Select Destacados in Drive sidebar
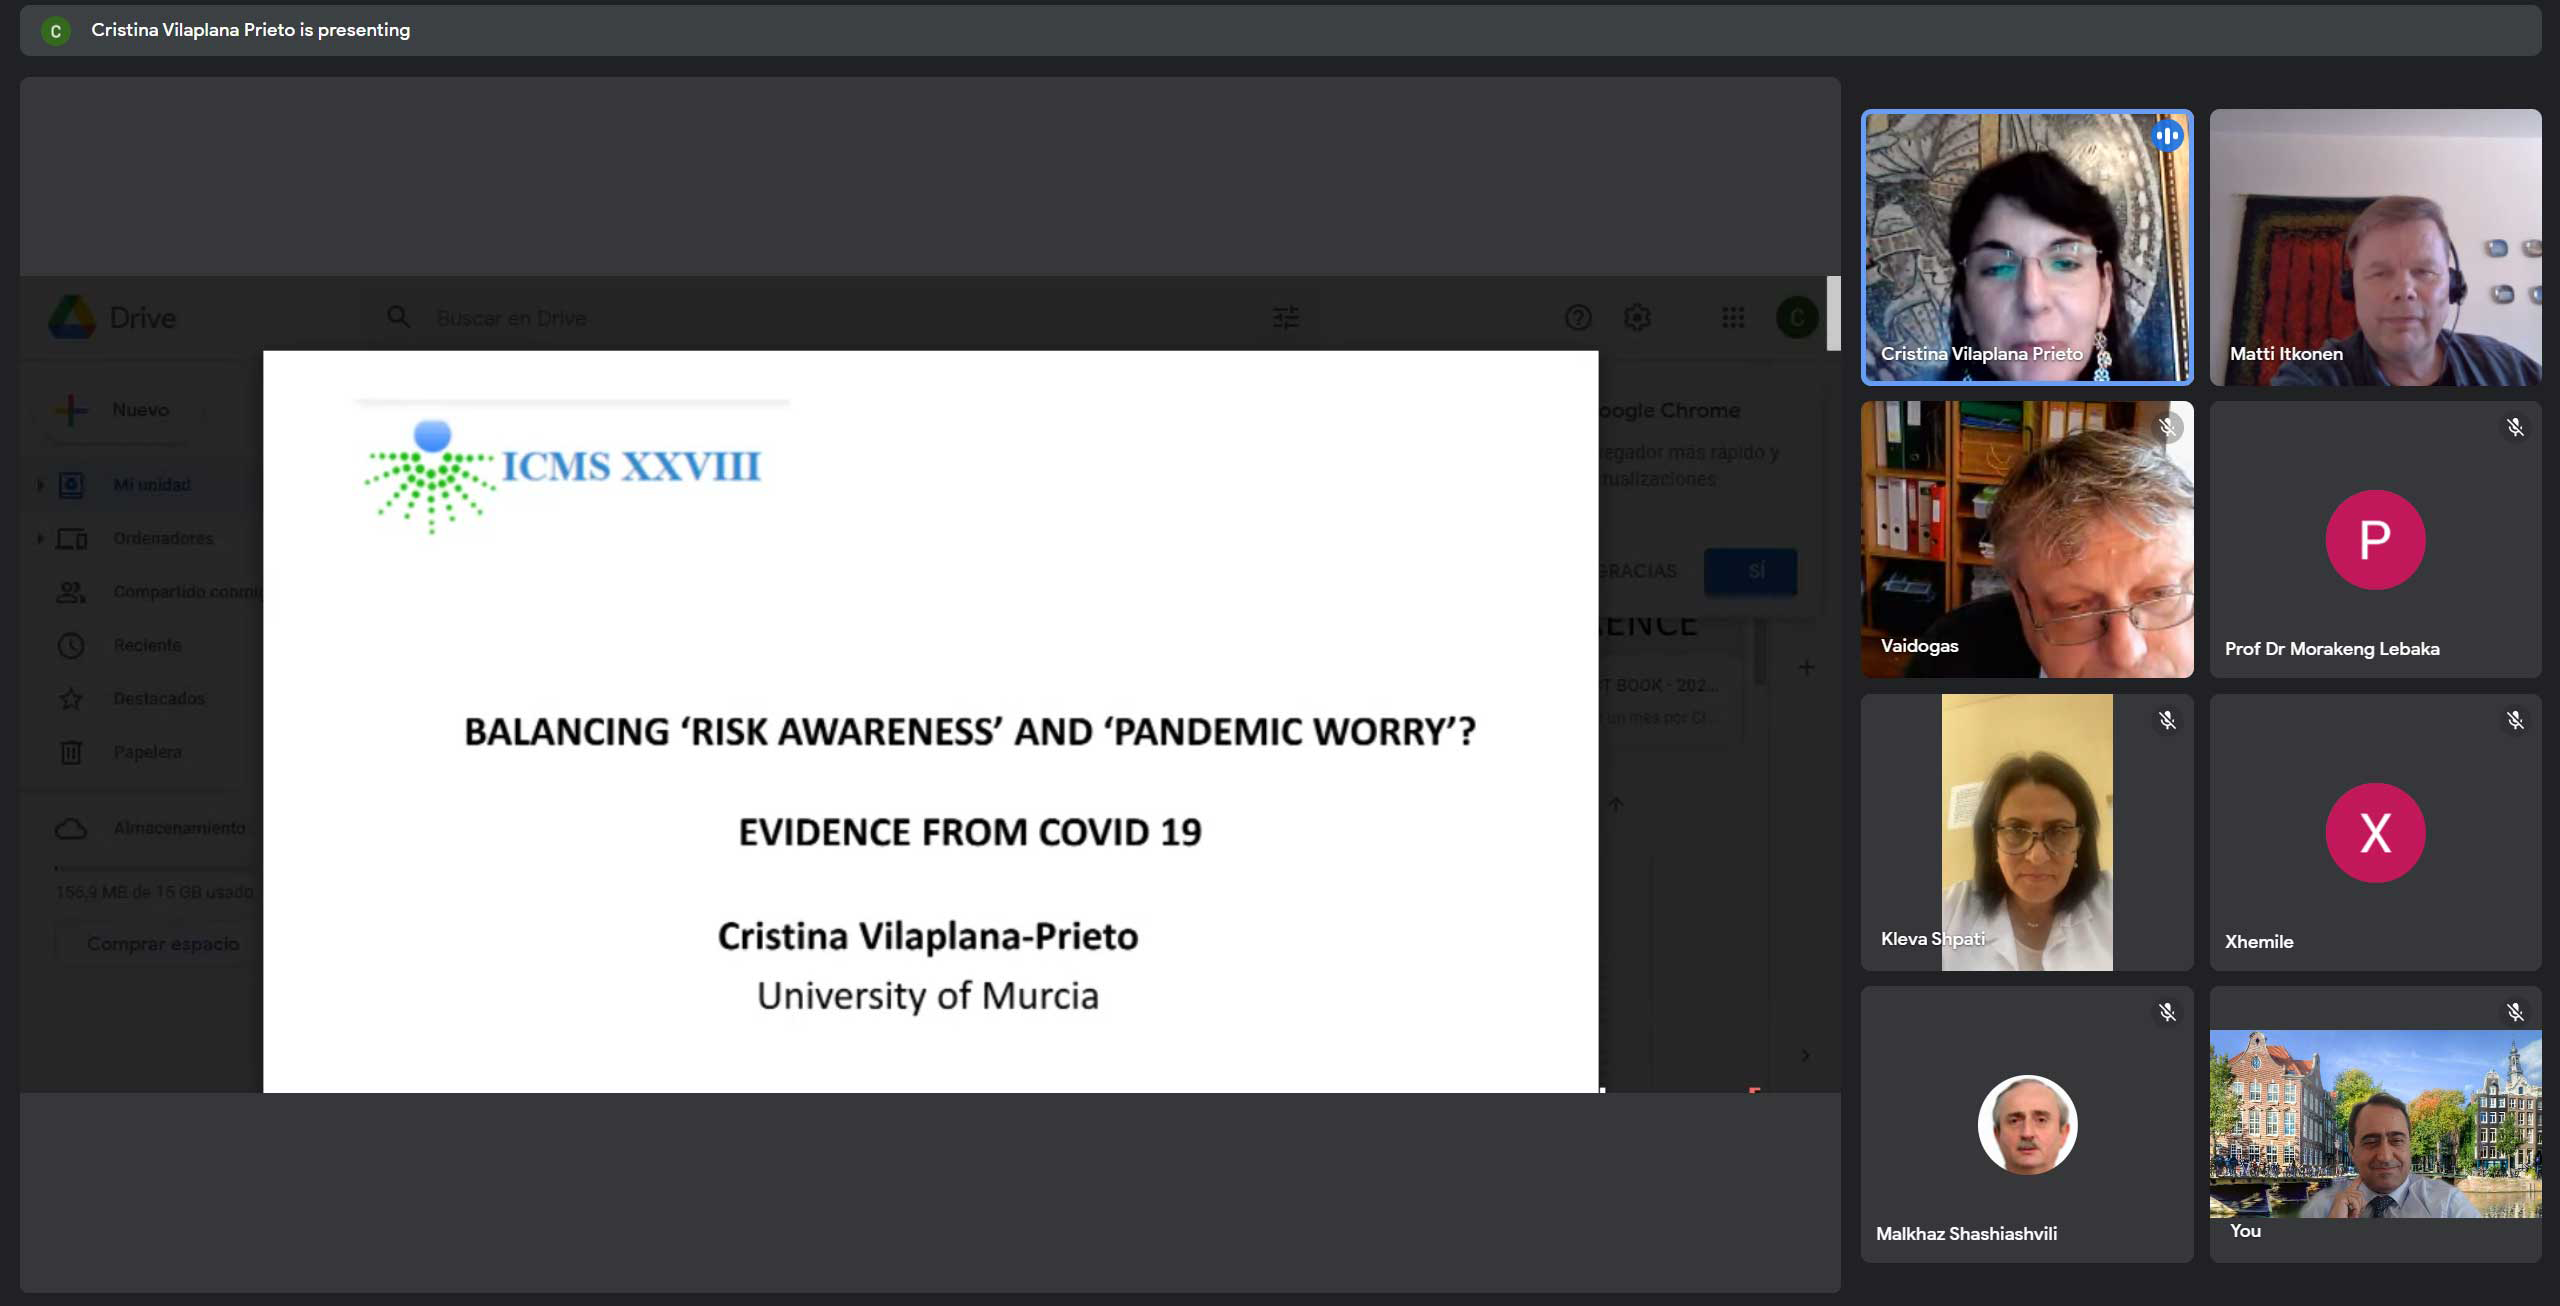The width and height of the screenshot is (2560, 1306). pyautogui.click(x=158, y=698)
